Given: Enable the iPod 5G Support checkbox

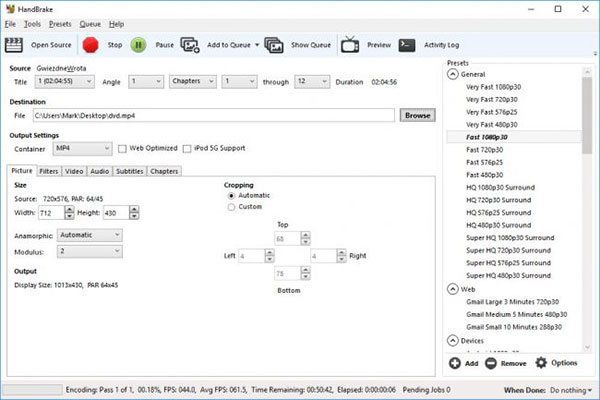Looking at the screenshot, I should pyautogui.click(x=187, y=149).
